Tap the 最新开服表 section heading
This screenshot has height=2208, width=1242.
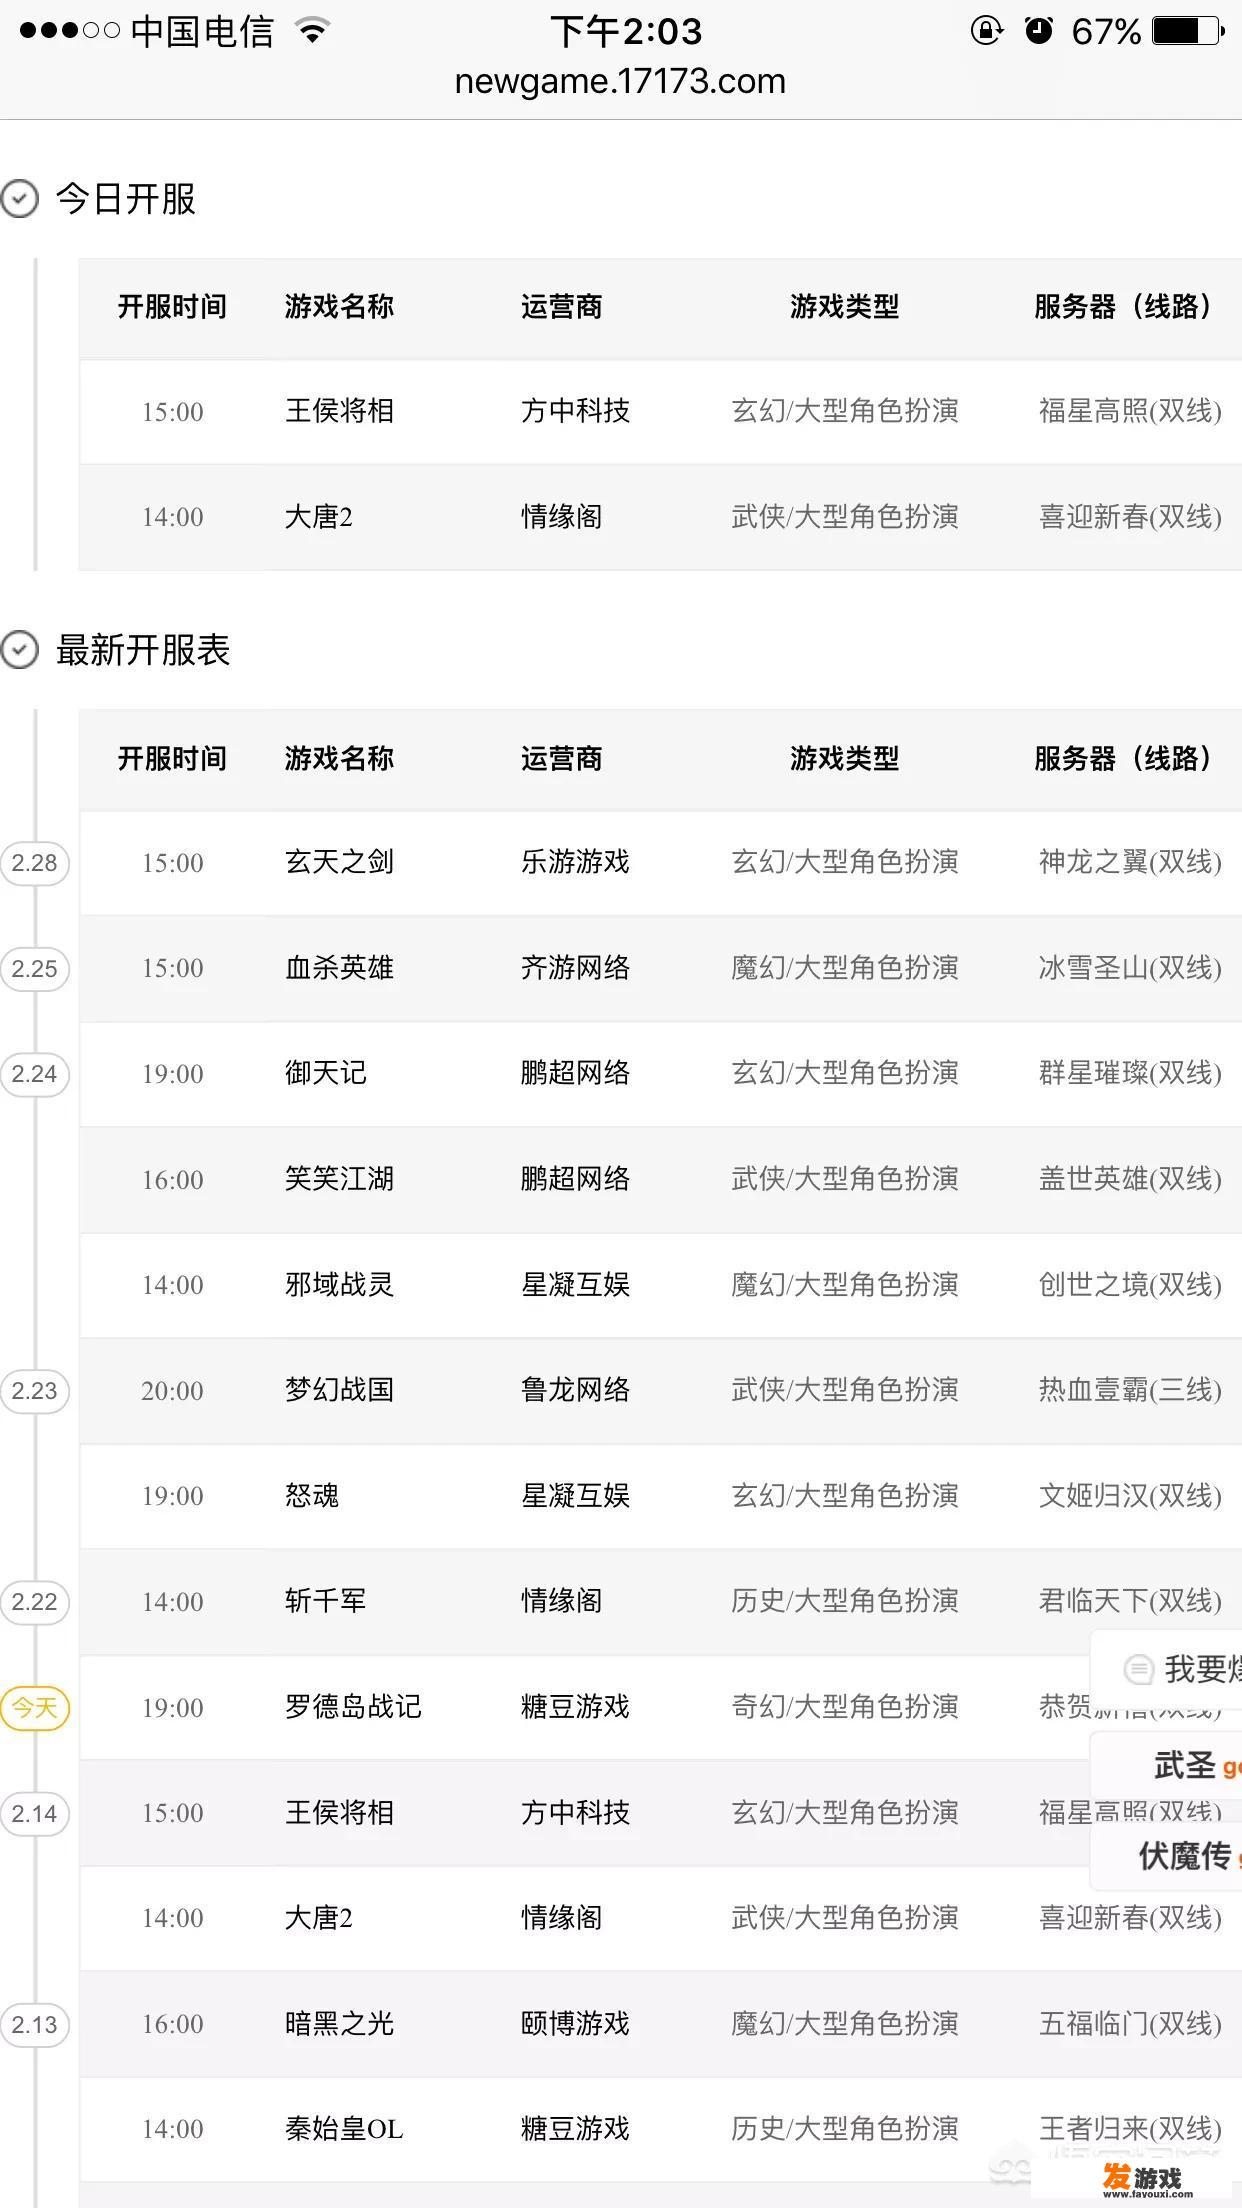(x=143, y=650)
